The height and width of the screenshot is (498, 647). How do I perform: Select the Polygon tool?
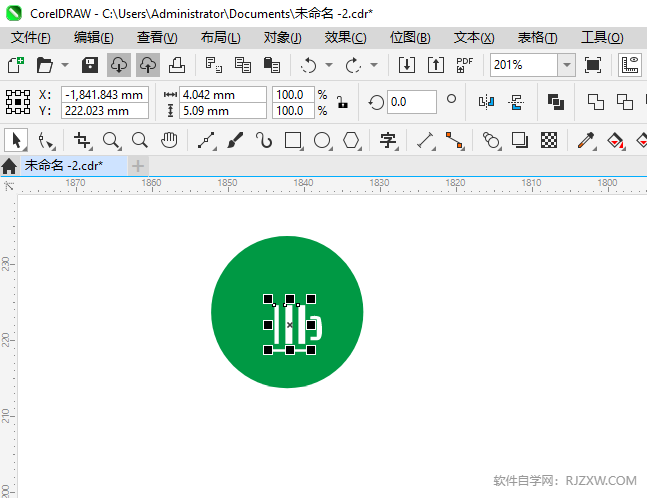coord(351,140)
